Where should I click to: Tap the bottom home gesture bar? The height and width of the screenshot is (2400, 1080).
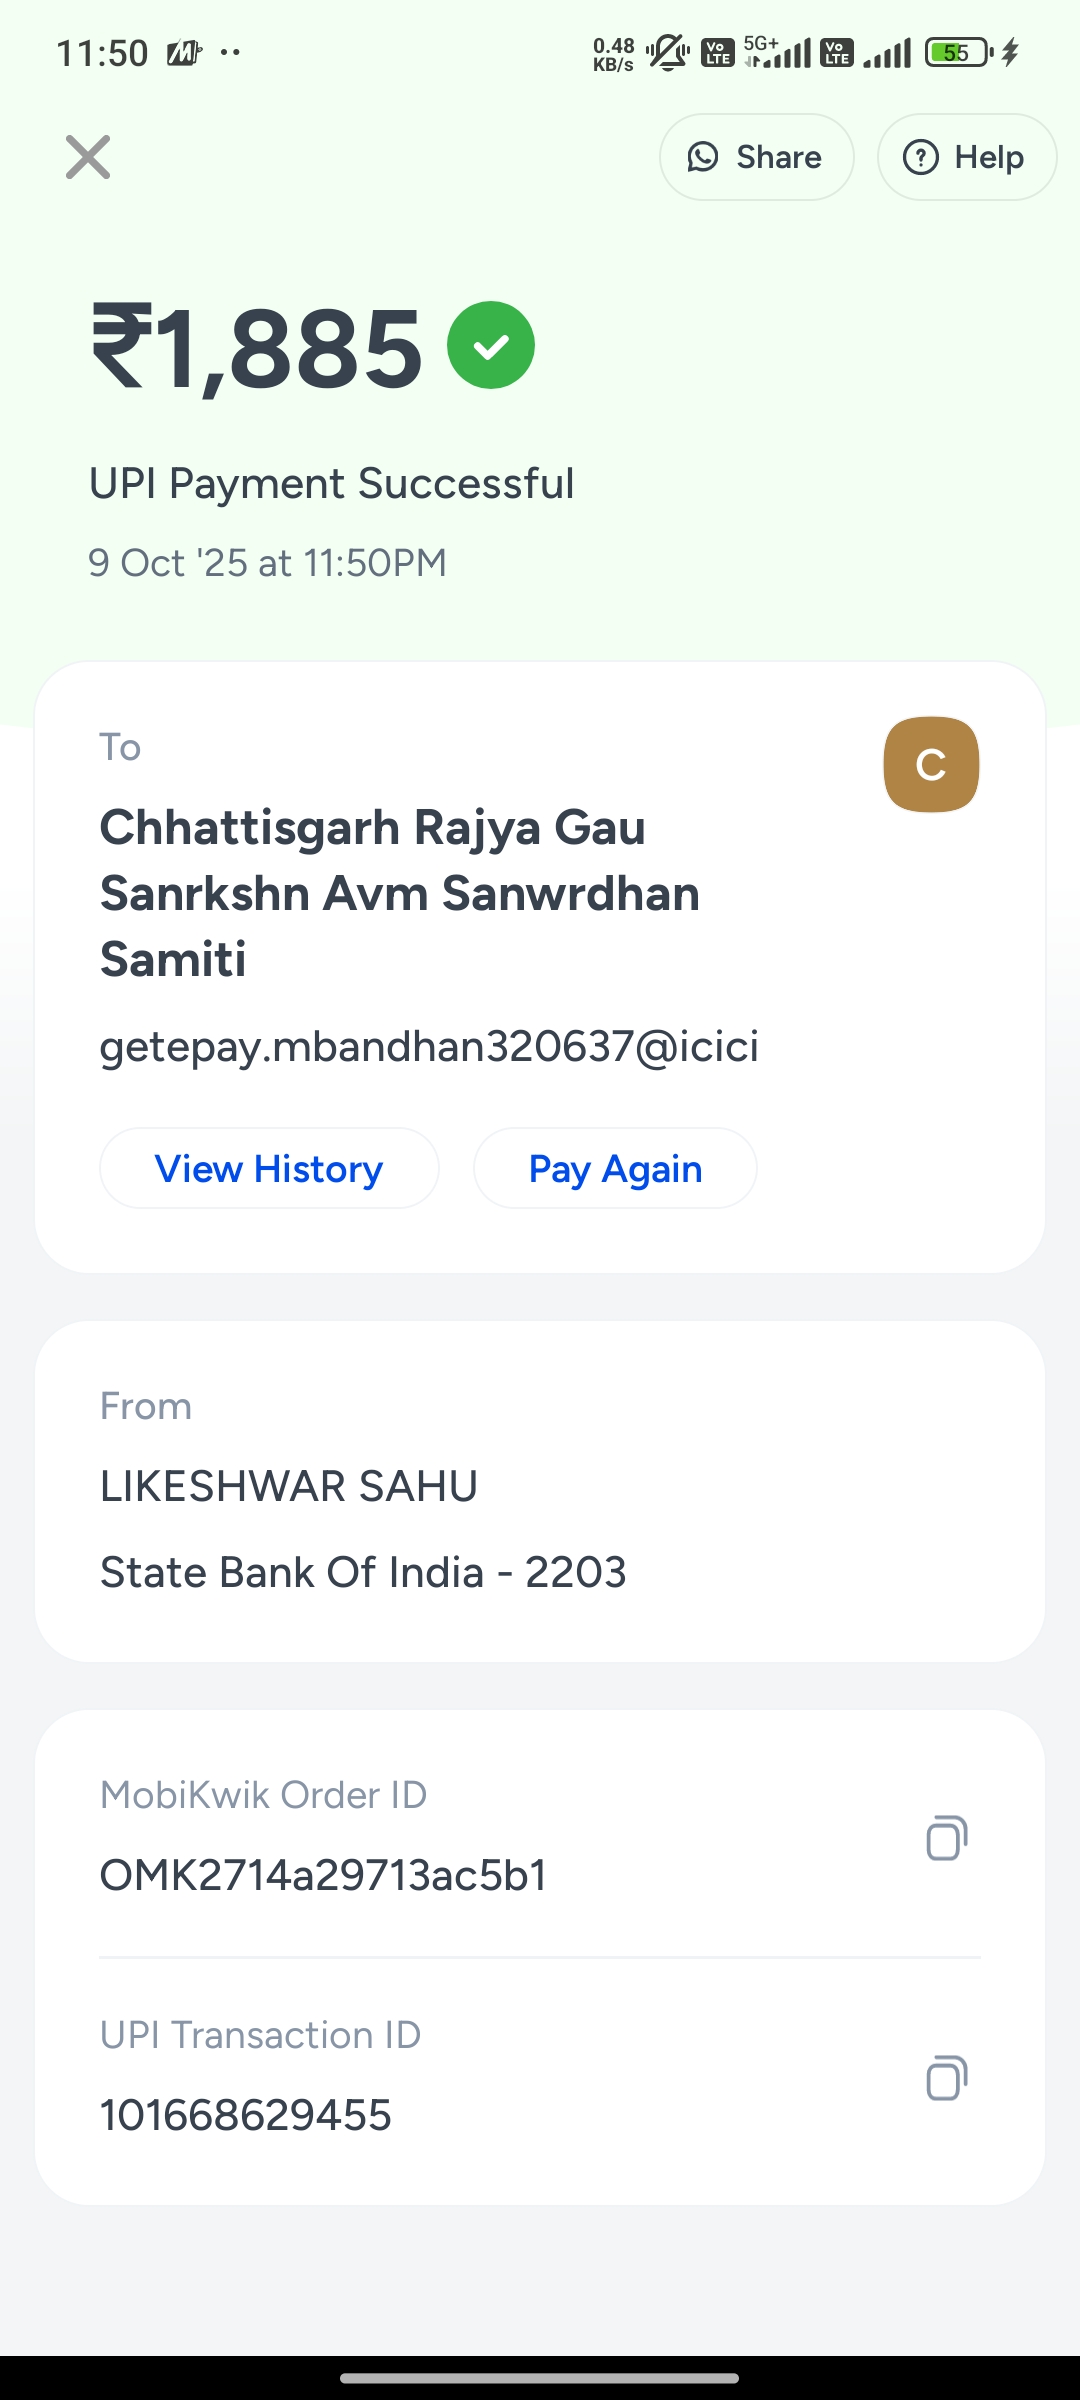540,2378
